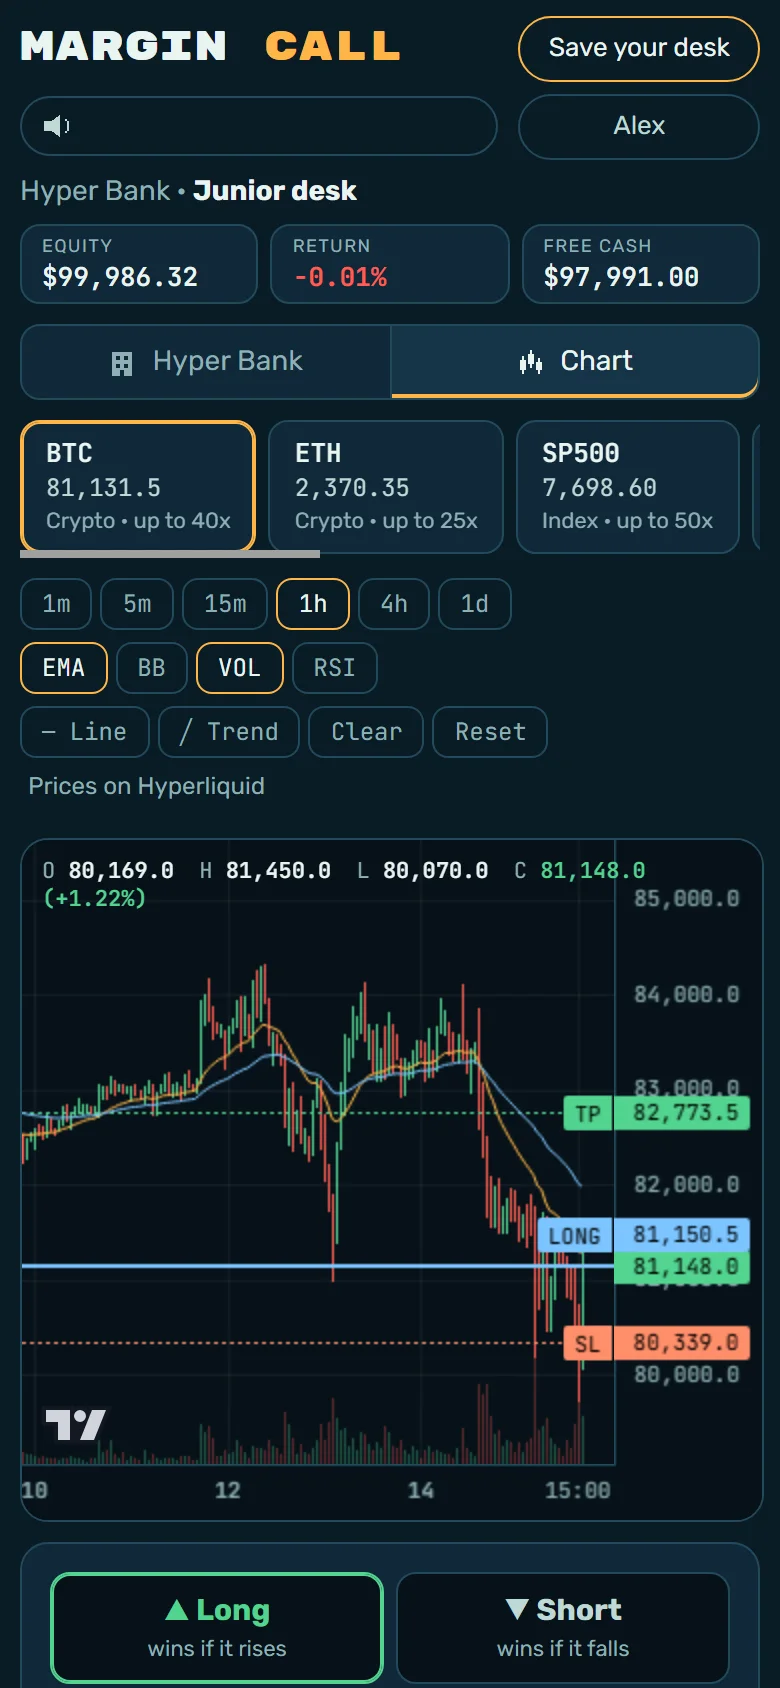
Task: Choose the 1h timeframe
Action: point(313,604)
